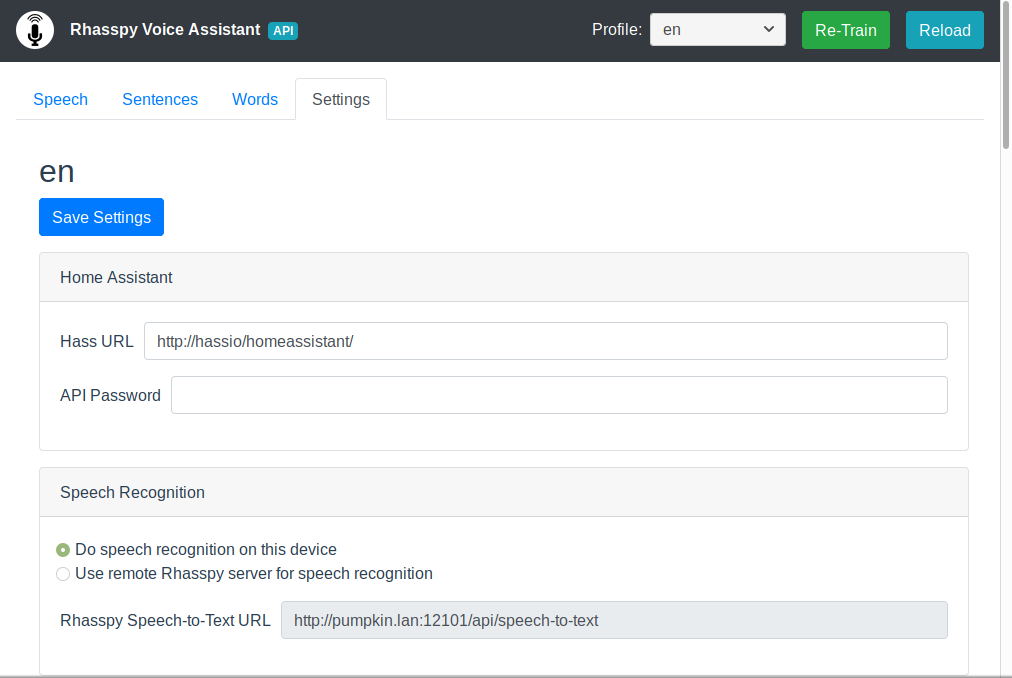Click the Rhasspy microphone logo icon
This screenshot has height=678, width=1012.
(34, 30)
